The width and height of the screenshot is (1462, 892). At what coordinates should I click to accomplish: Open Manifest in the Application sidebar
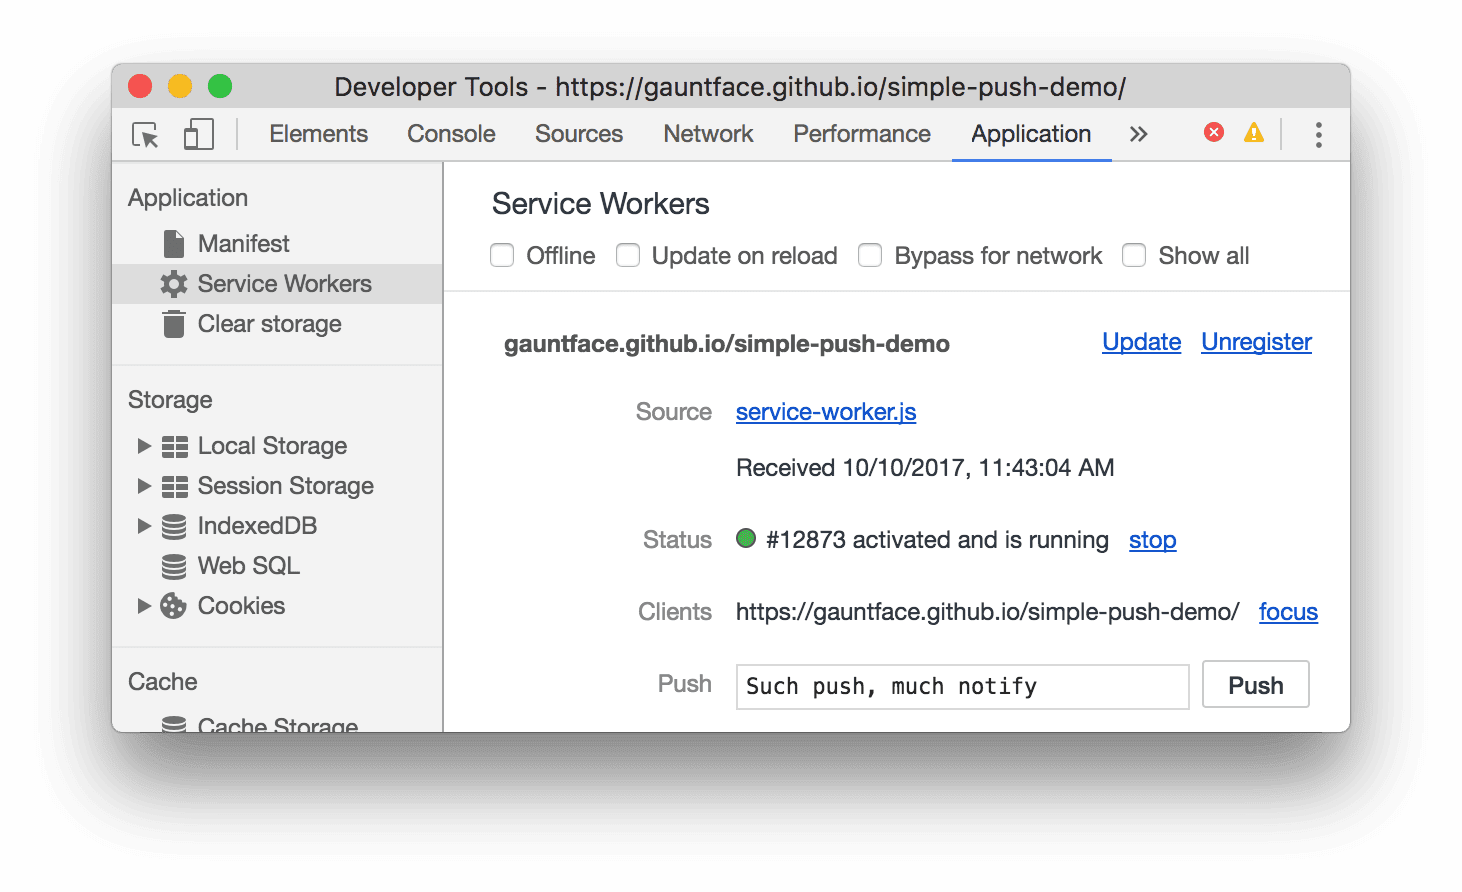244,243
